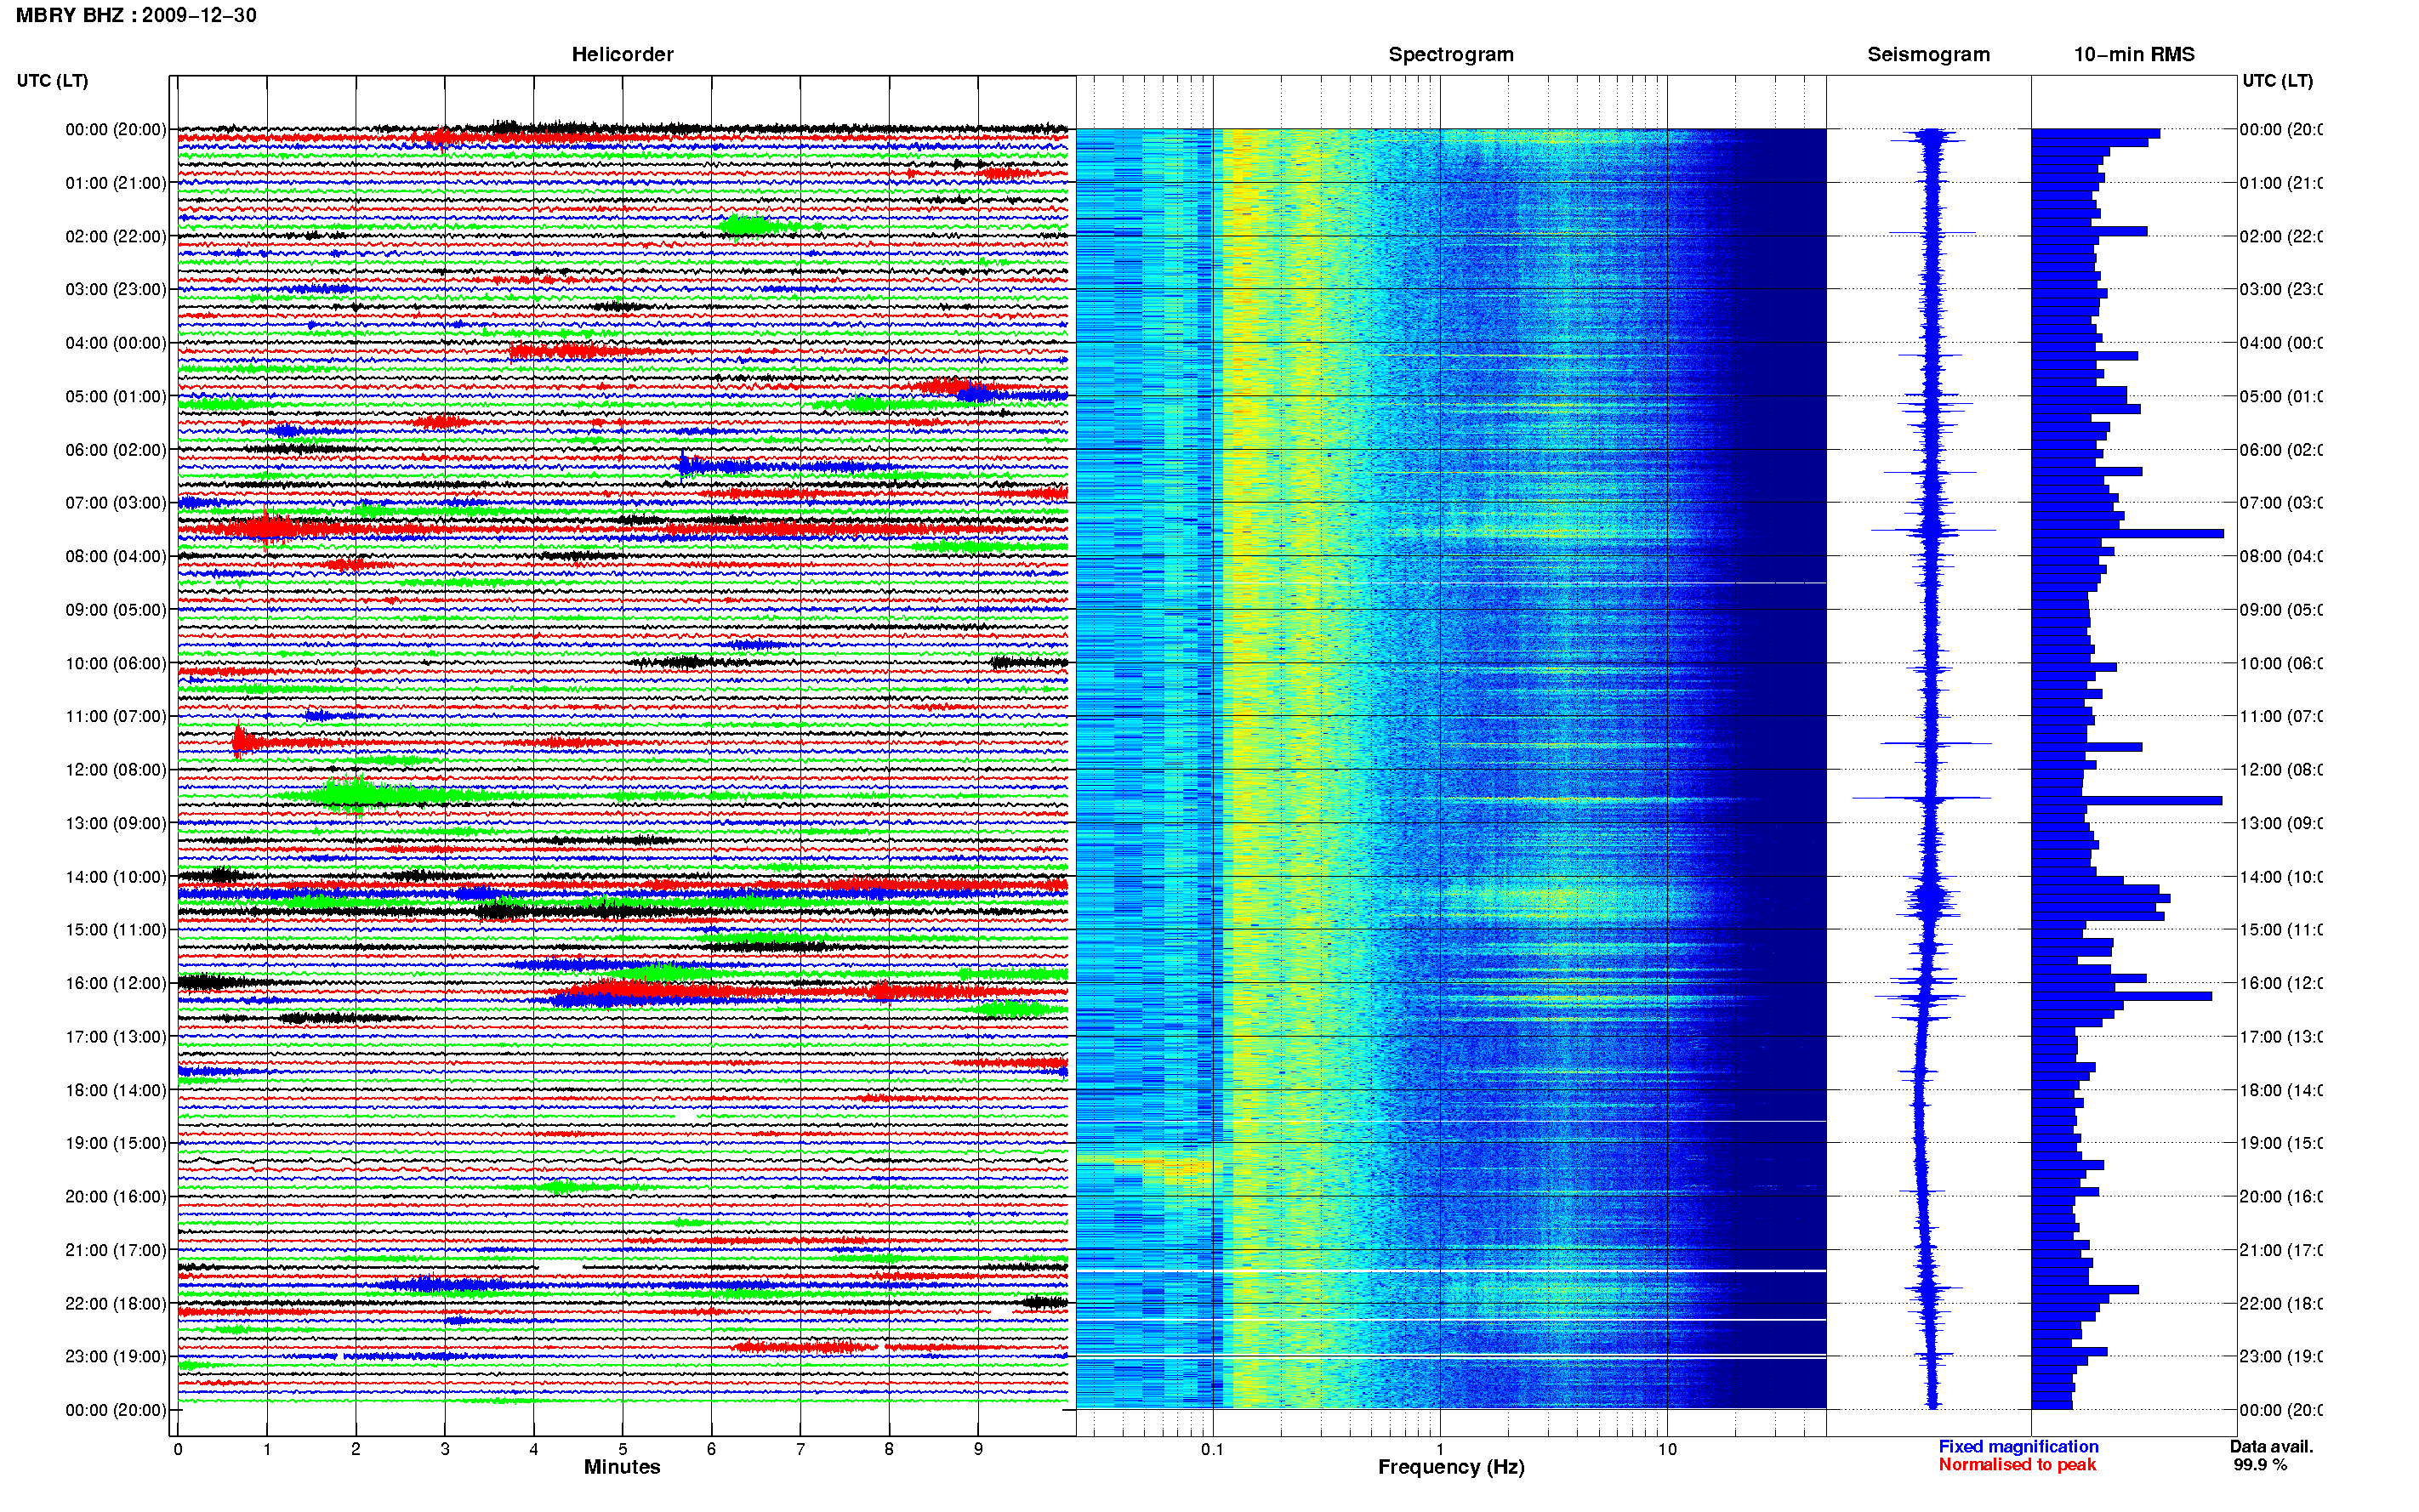Click the Minutes axis tick 4

(533, 1449)
